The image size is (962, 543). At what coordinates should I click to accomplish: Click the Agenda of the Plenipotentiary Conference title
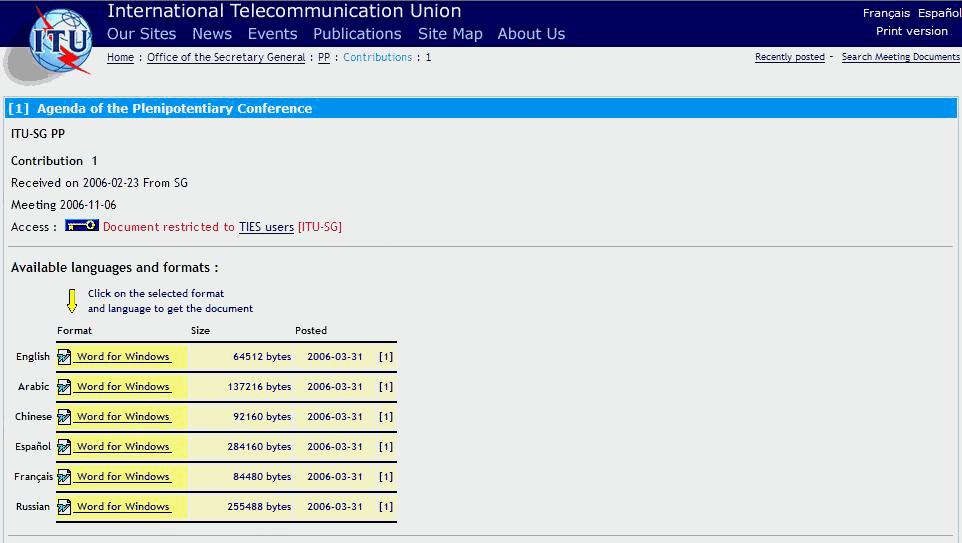[174, 109]
